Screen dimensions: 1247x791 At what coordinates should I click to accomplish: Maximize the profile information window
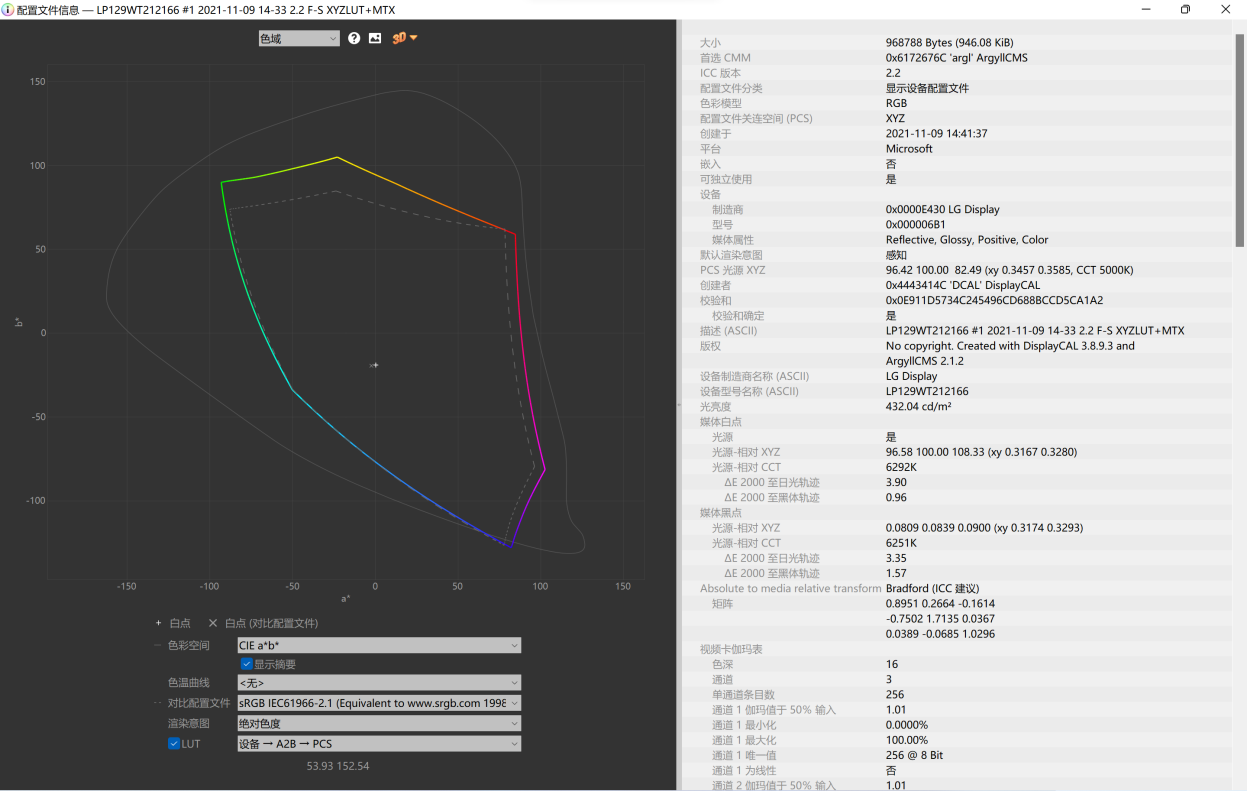coord(1185,10)
